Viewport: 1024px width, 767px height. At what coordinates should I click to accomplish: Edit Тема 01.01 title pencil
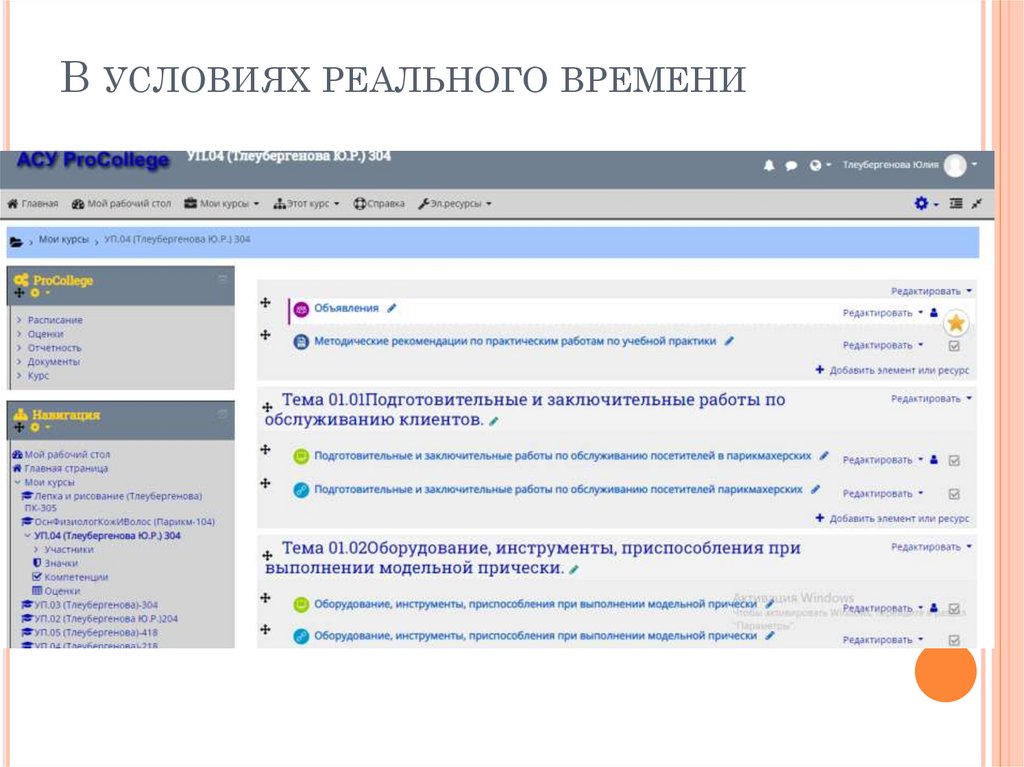point(494,421)
